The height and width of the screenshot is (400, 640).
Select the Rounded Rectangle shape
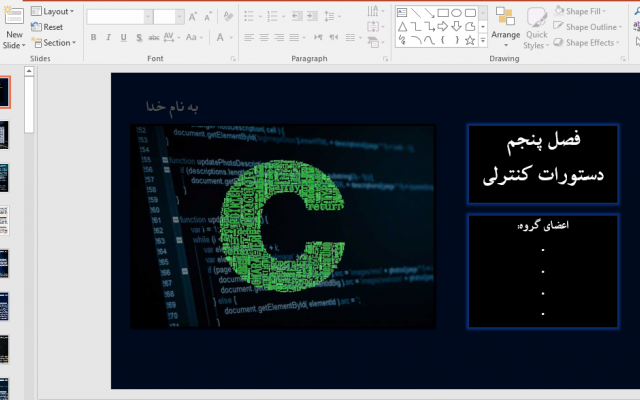[470, 13]
